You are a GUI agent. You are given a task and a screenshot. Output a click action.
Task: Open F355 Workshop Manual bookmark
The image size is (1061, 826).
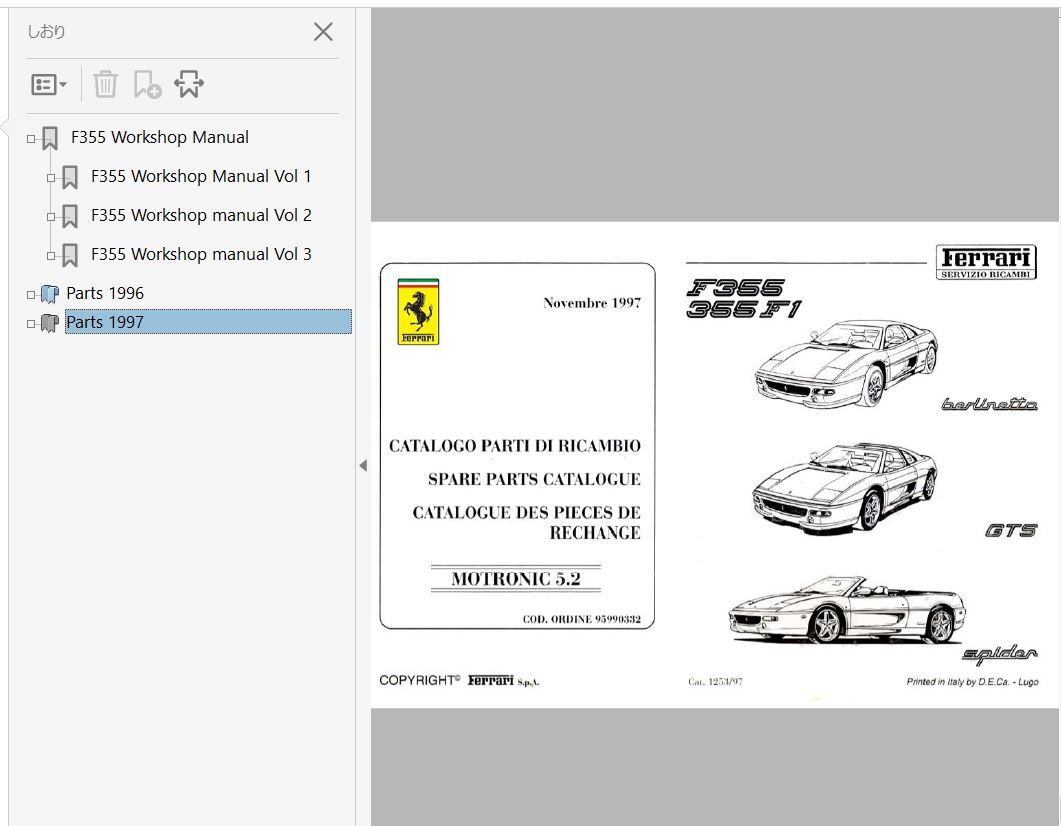click(160, 137)
